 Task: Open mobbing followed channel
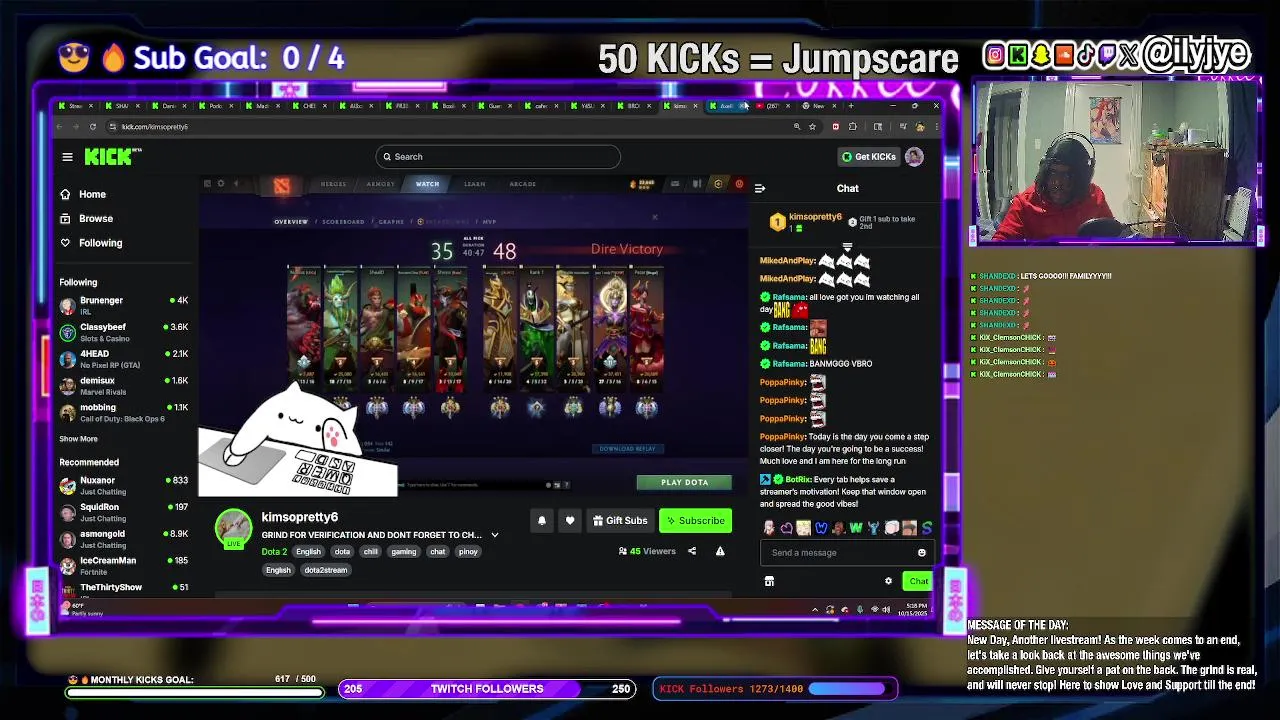(124, 413)
